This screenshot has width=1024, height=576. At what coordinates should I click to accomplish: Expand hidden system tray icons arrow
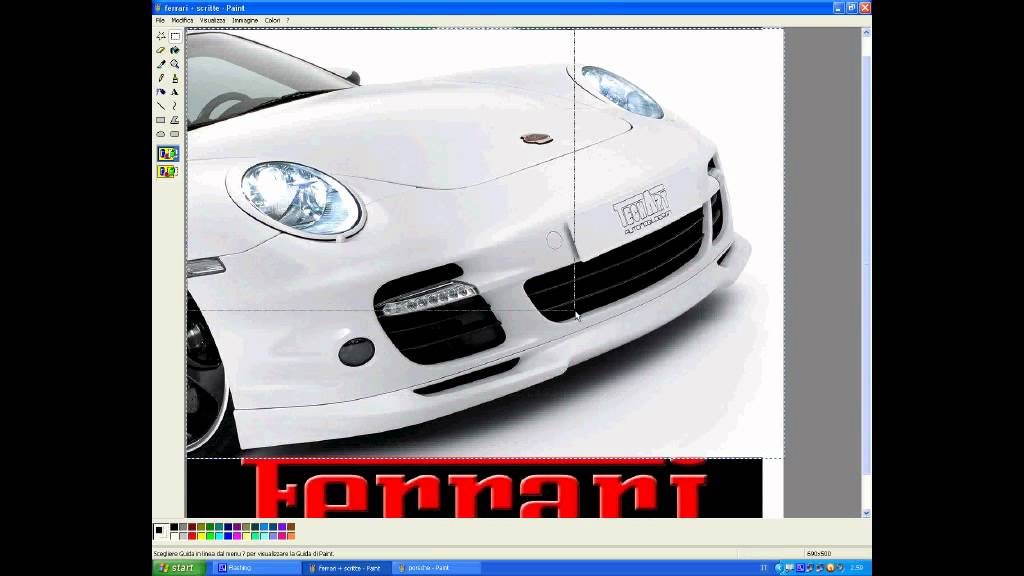779,568
